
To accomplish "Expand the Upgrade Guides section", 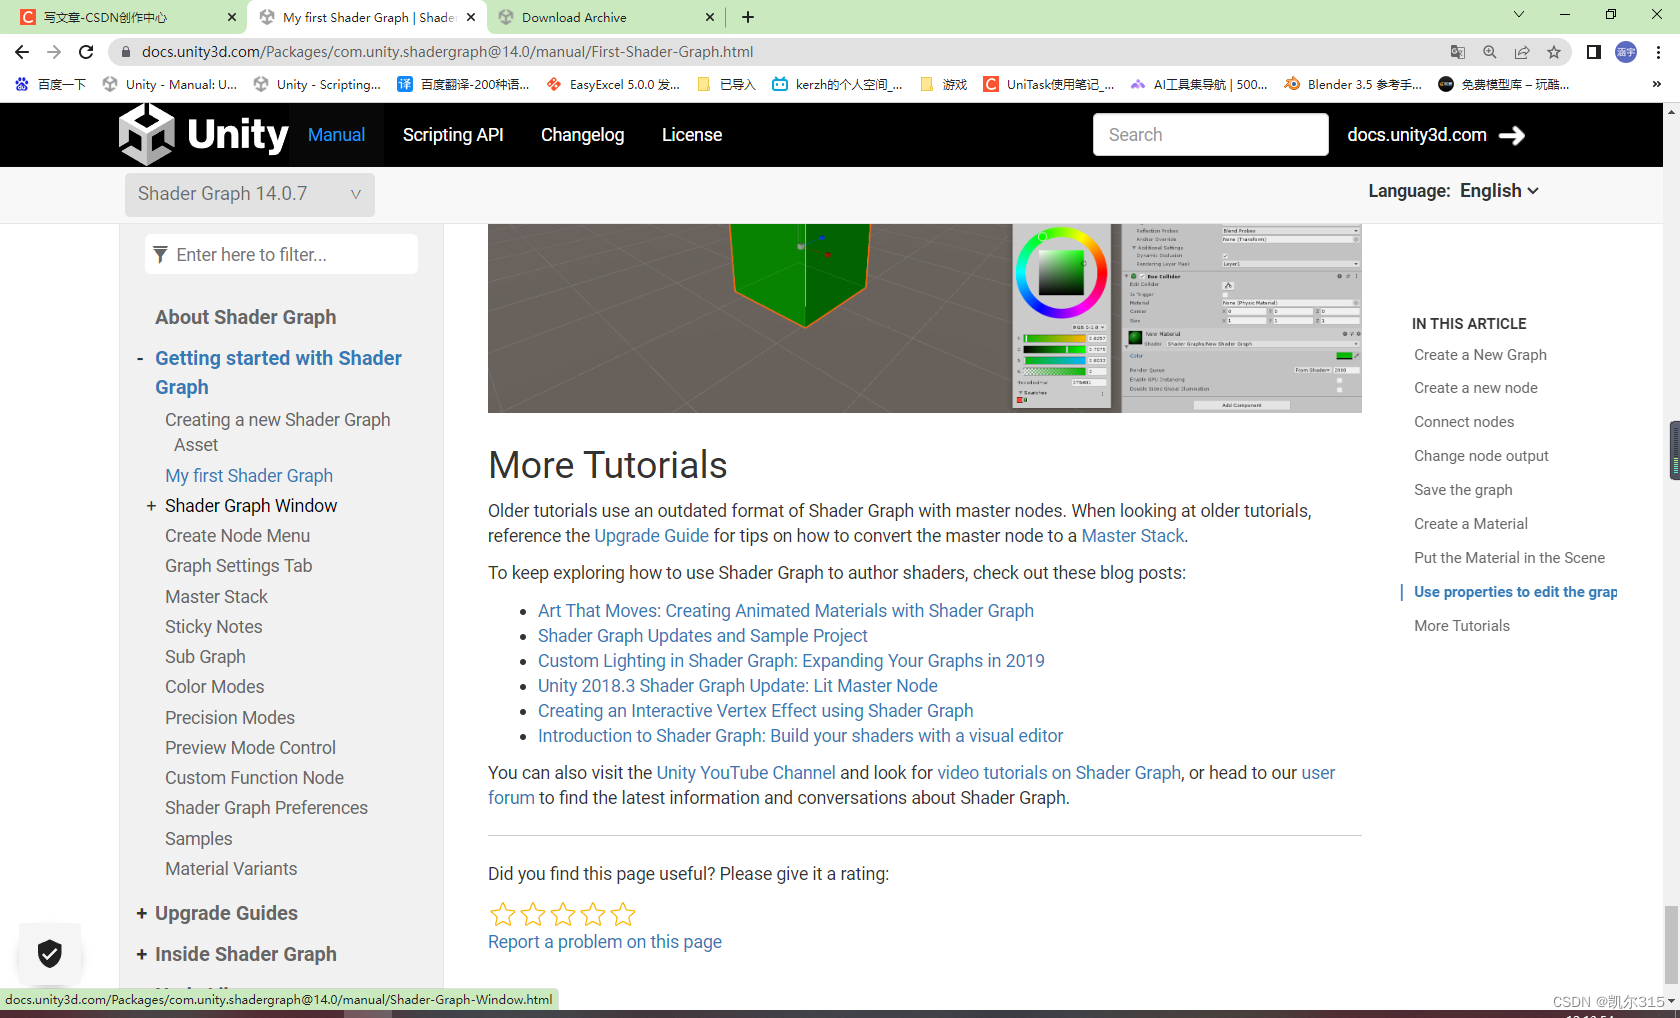I will tap(141, 913).
